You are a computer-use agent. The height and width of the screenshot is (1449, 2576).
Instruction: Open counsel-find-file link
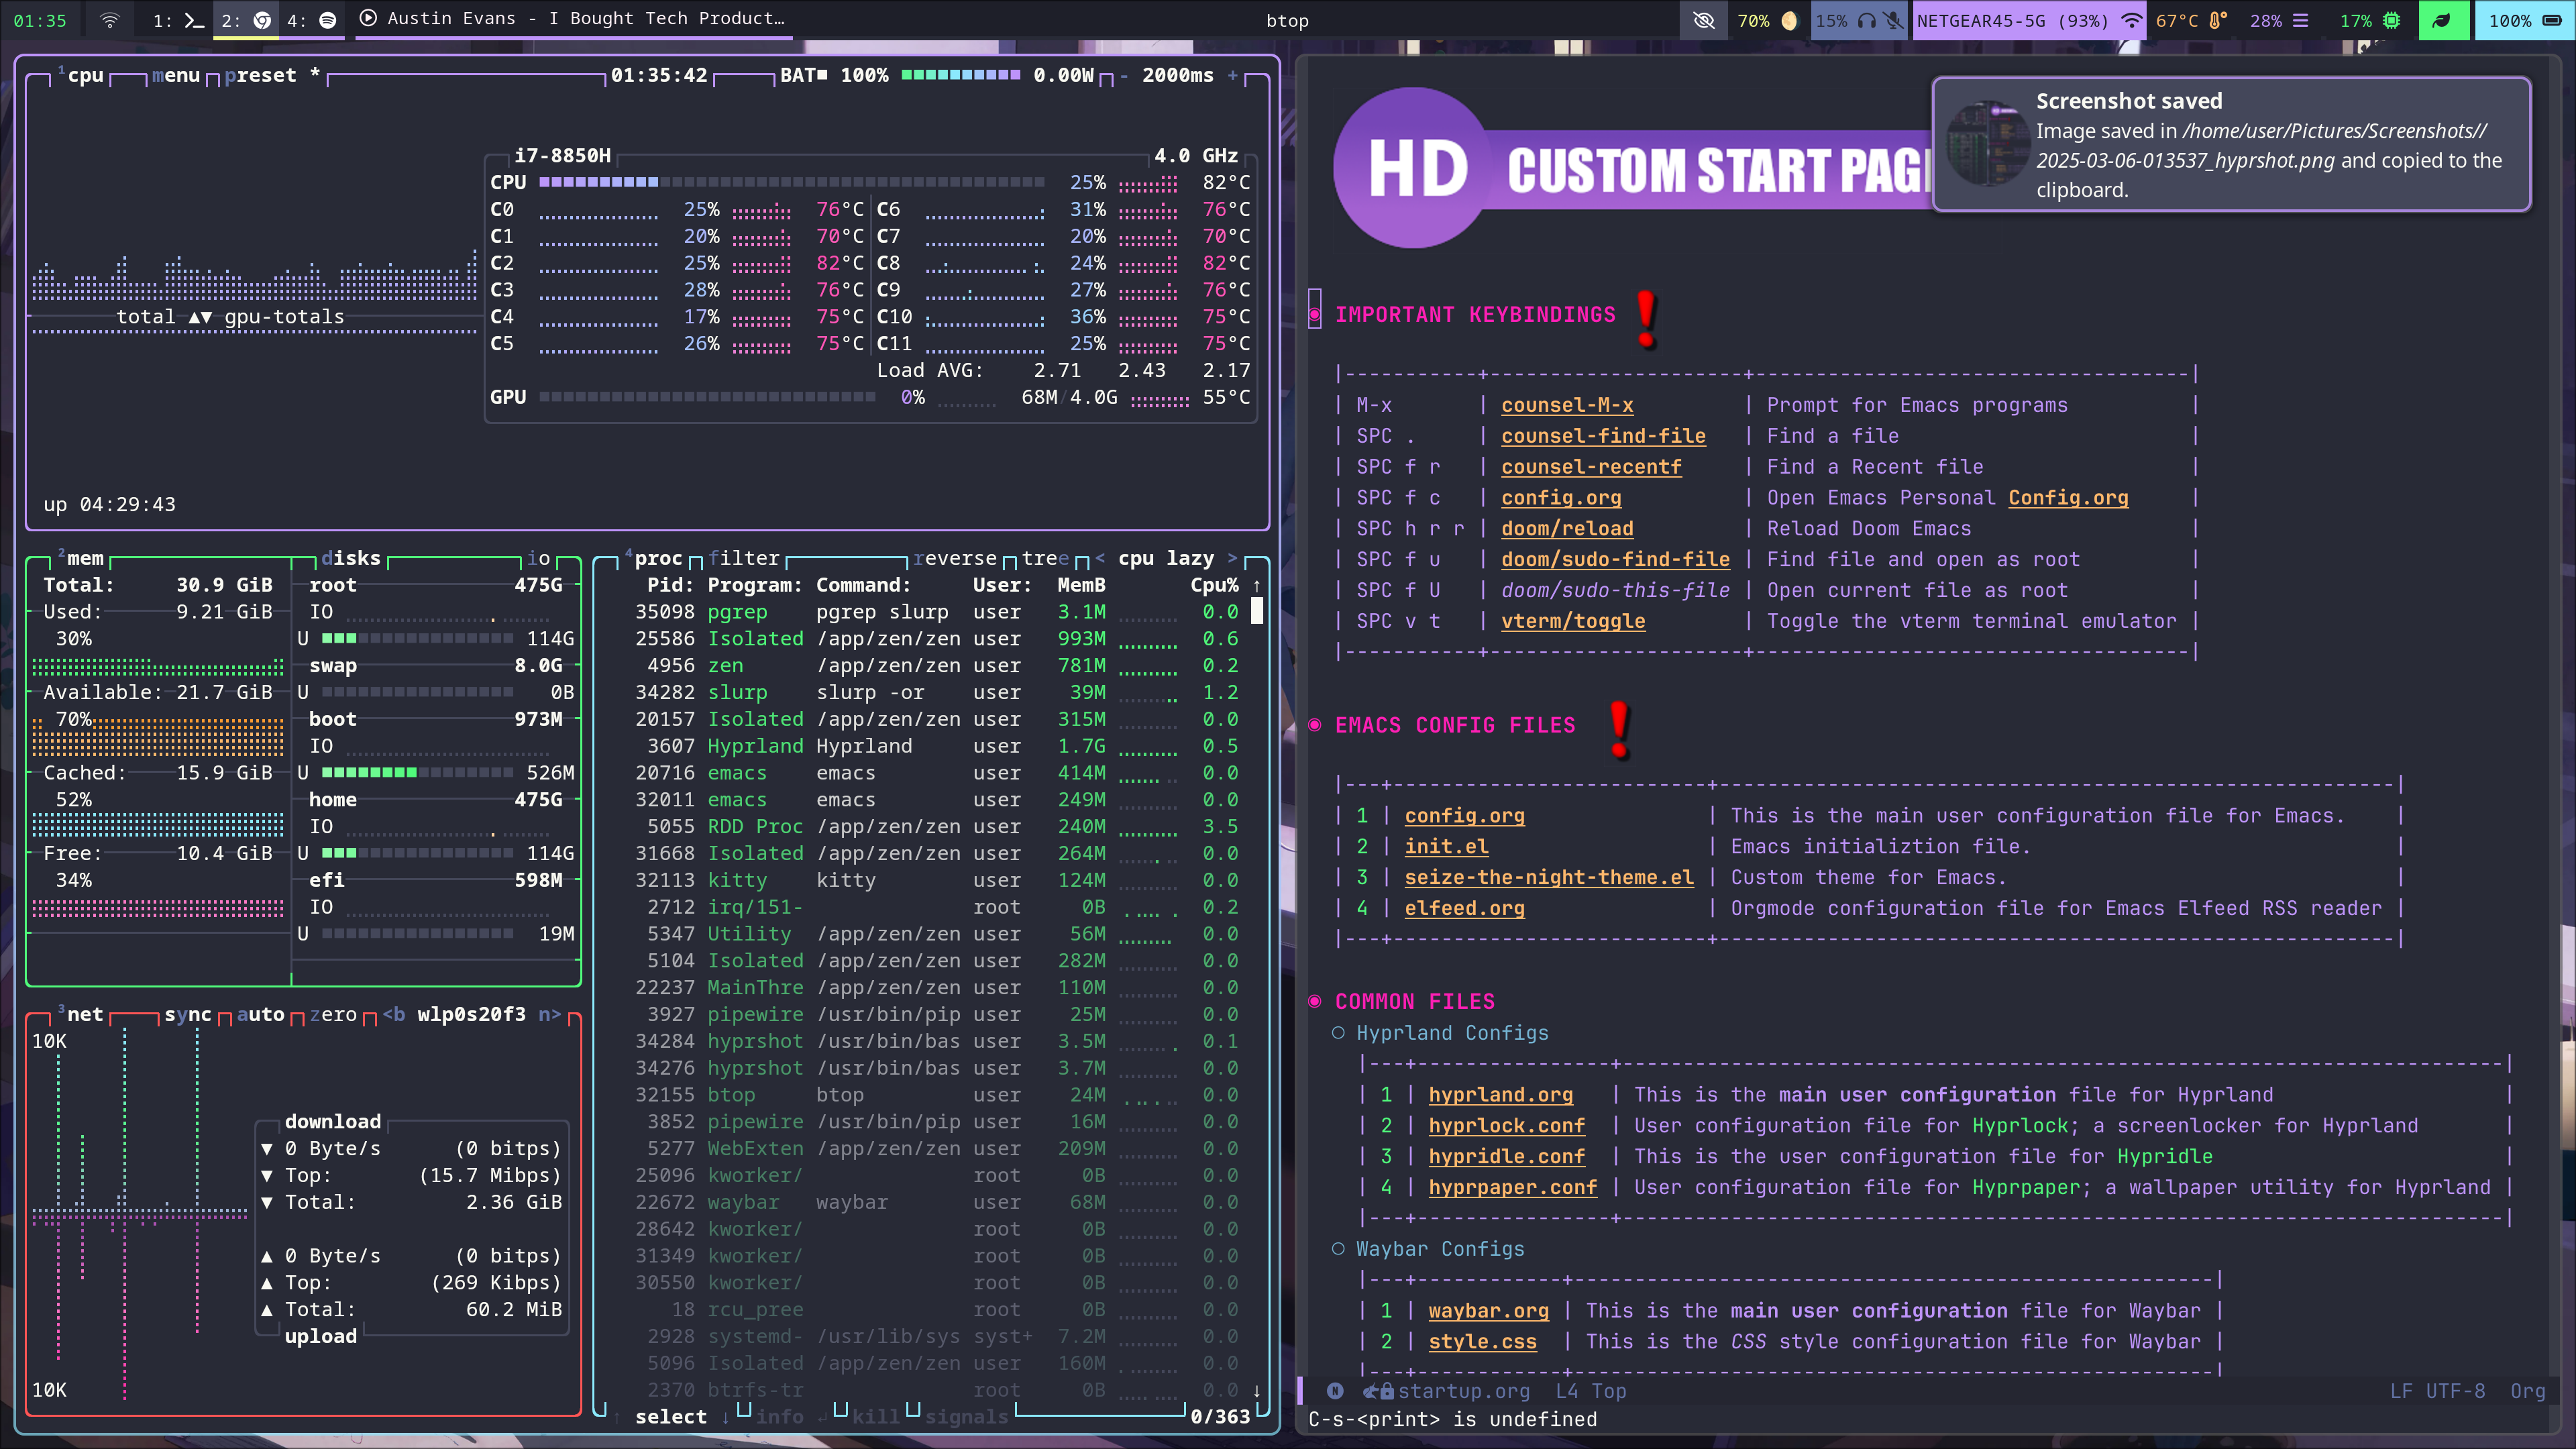point(1603,436)
